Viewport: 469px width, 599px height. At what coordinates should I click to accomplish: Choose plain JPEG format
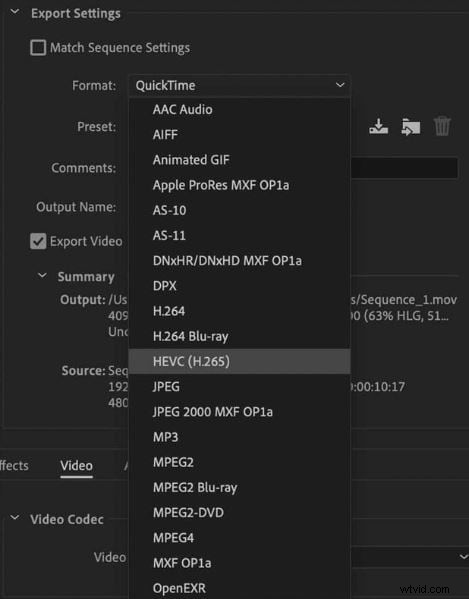(239, 387)
